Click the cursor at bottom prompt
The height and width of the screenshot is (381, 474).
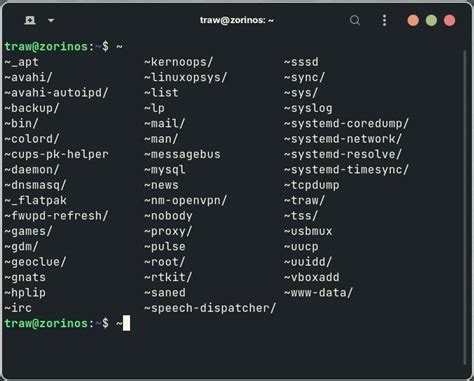(x=126, y=323)
